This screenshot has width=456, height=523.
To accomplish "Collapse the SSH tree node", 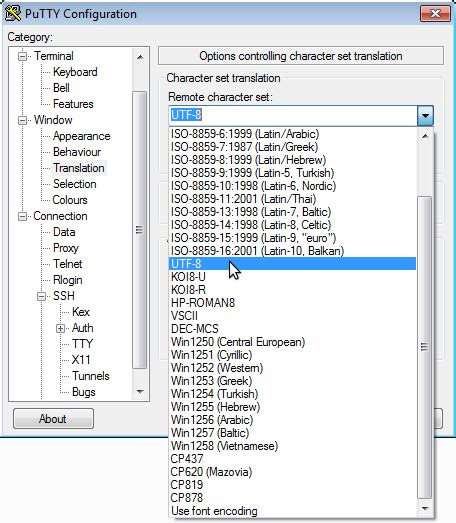I will 41,296.
